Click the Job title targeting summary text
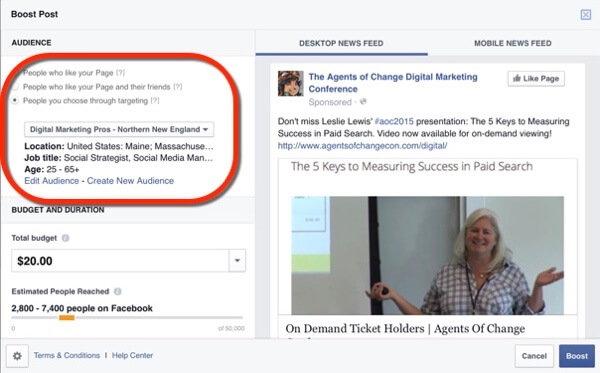This screenshot has height=373, width=600. pyautogui.click(x=119, y=158)
